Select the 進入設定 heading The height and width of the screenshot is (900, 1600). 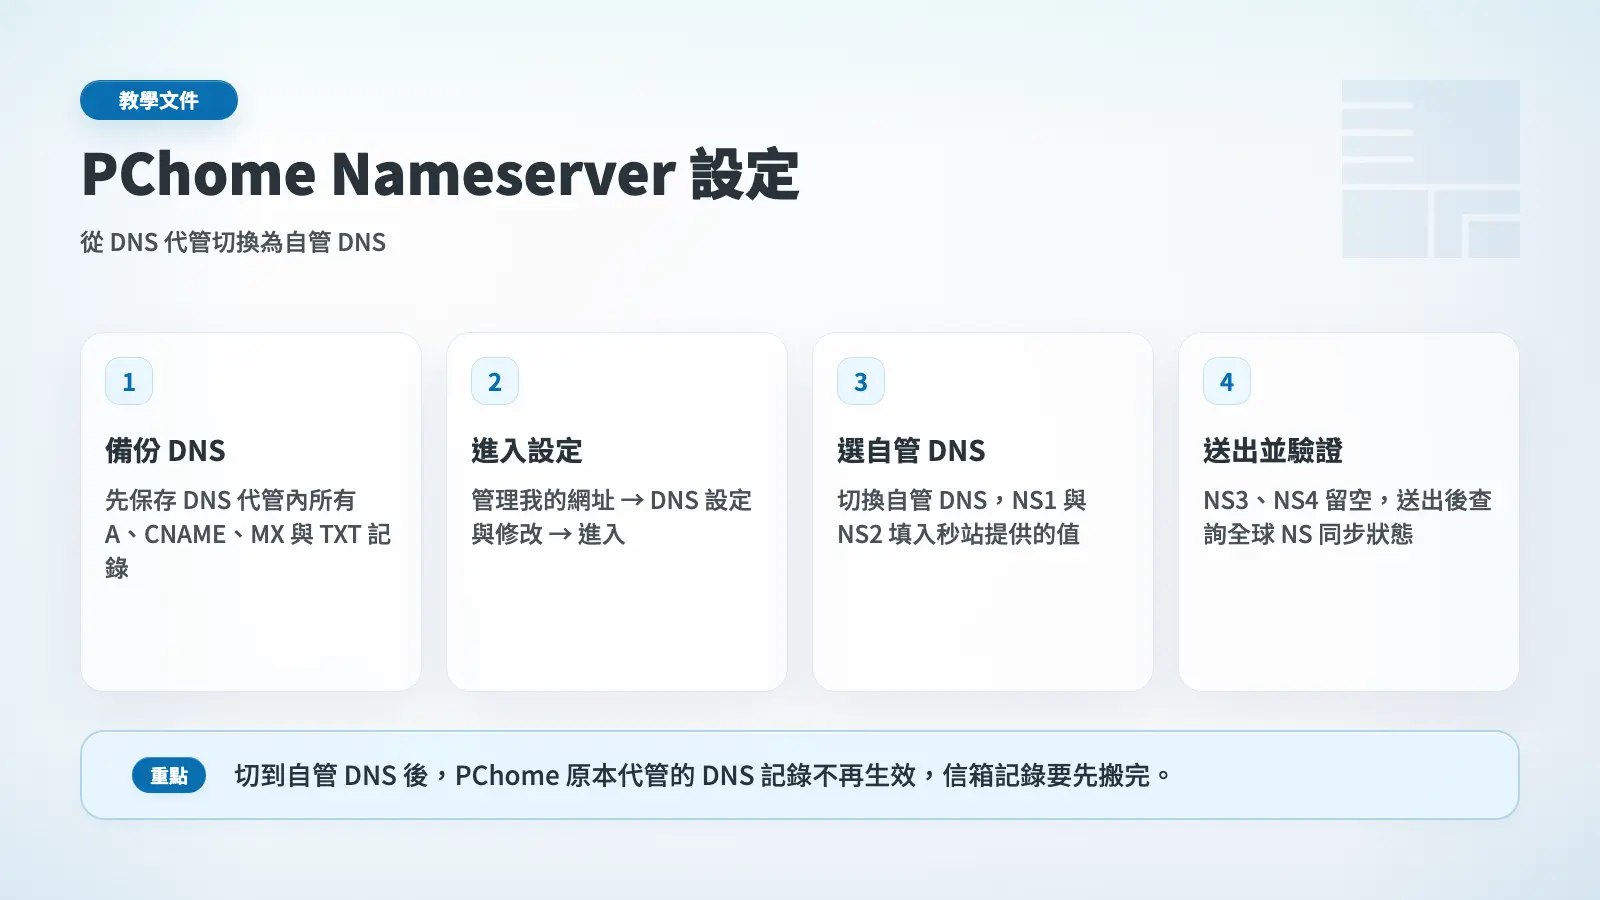[x=527, y=451]
